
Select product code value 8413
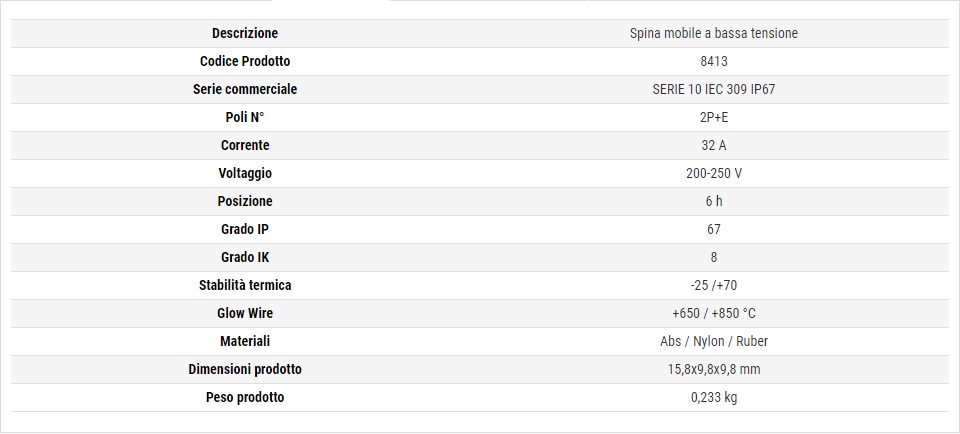713,61
